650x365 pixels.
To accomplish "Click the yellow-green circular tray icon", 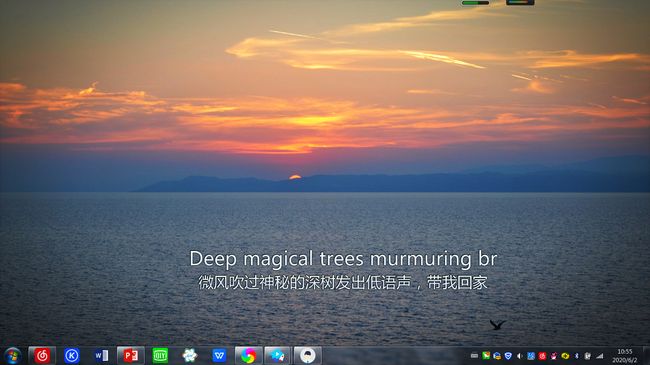I will 565,356.
